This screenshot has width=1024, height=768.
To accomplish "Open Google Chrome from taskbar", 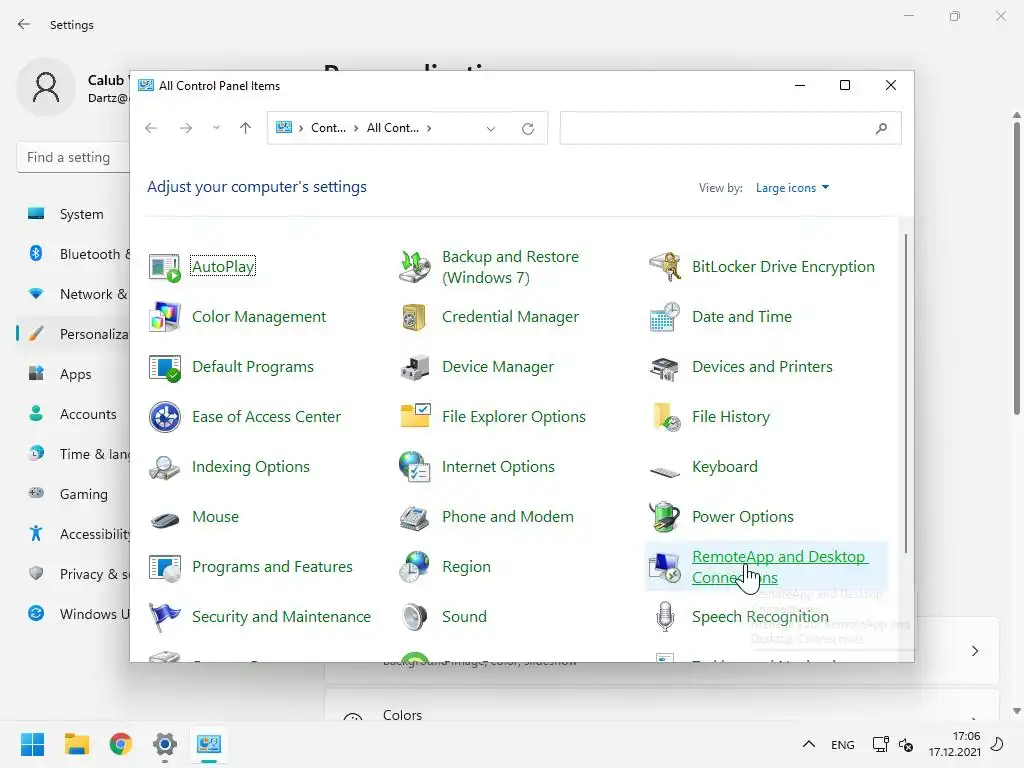I will pyautogui.click(x=120, y=744).
